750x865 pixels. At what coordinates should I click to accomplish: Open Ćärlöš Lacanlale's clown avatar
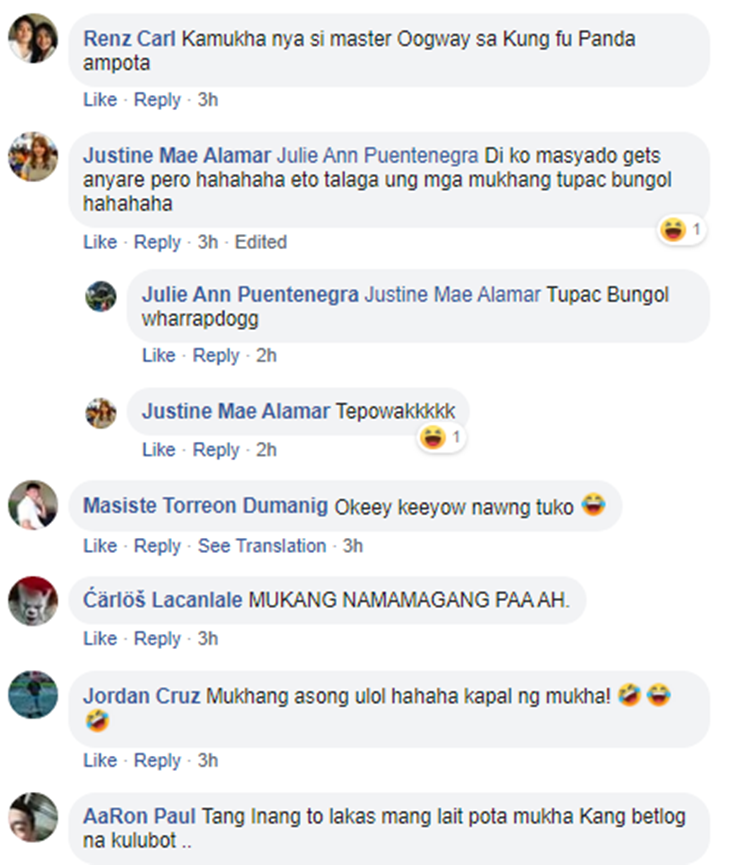pos(33,601)
